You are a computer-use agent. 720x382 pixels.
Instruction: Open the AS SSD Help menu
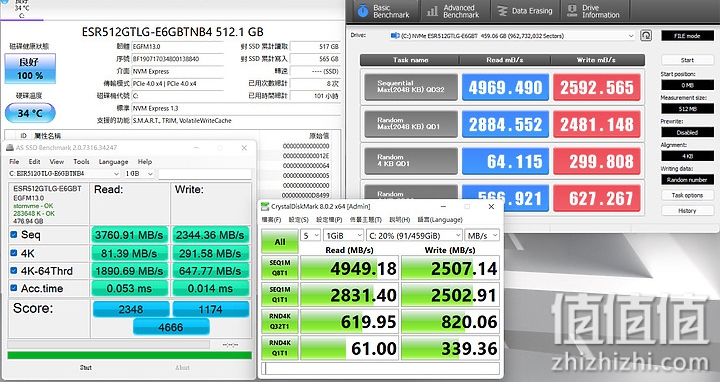point(145,162)
